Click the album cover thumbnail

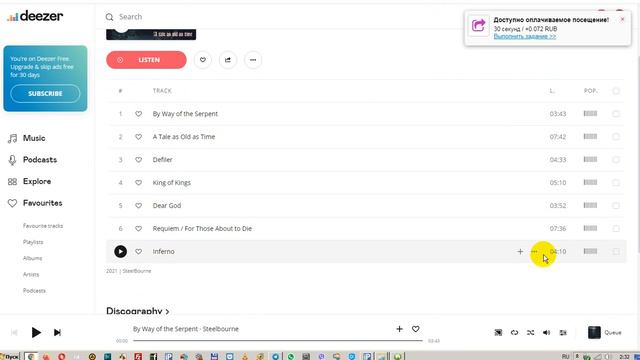(151, 34)
